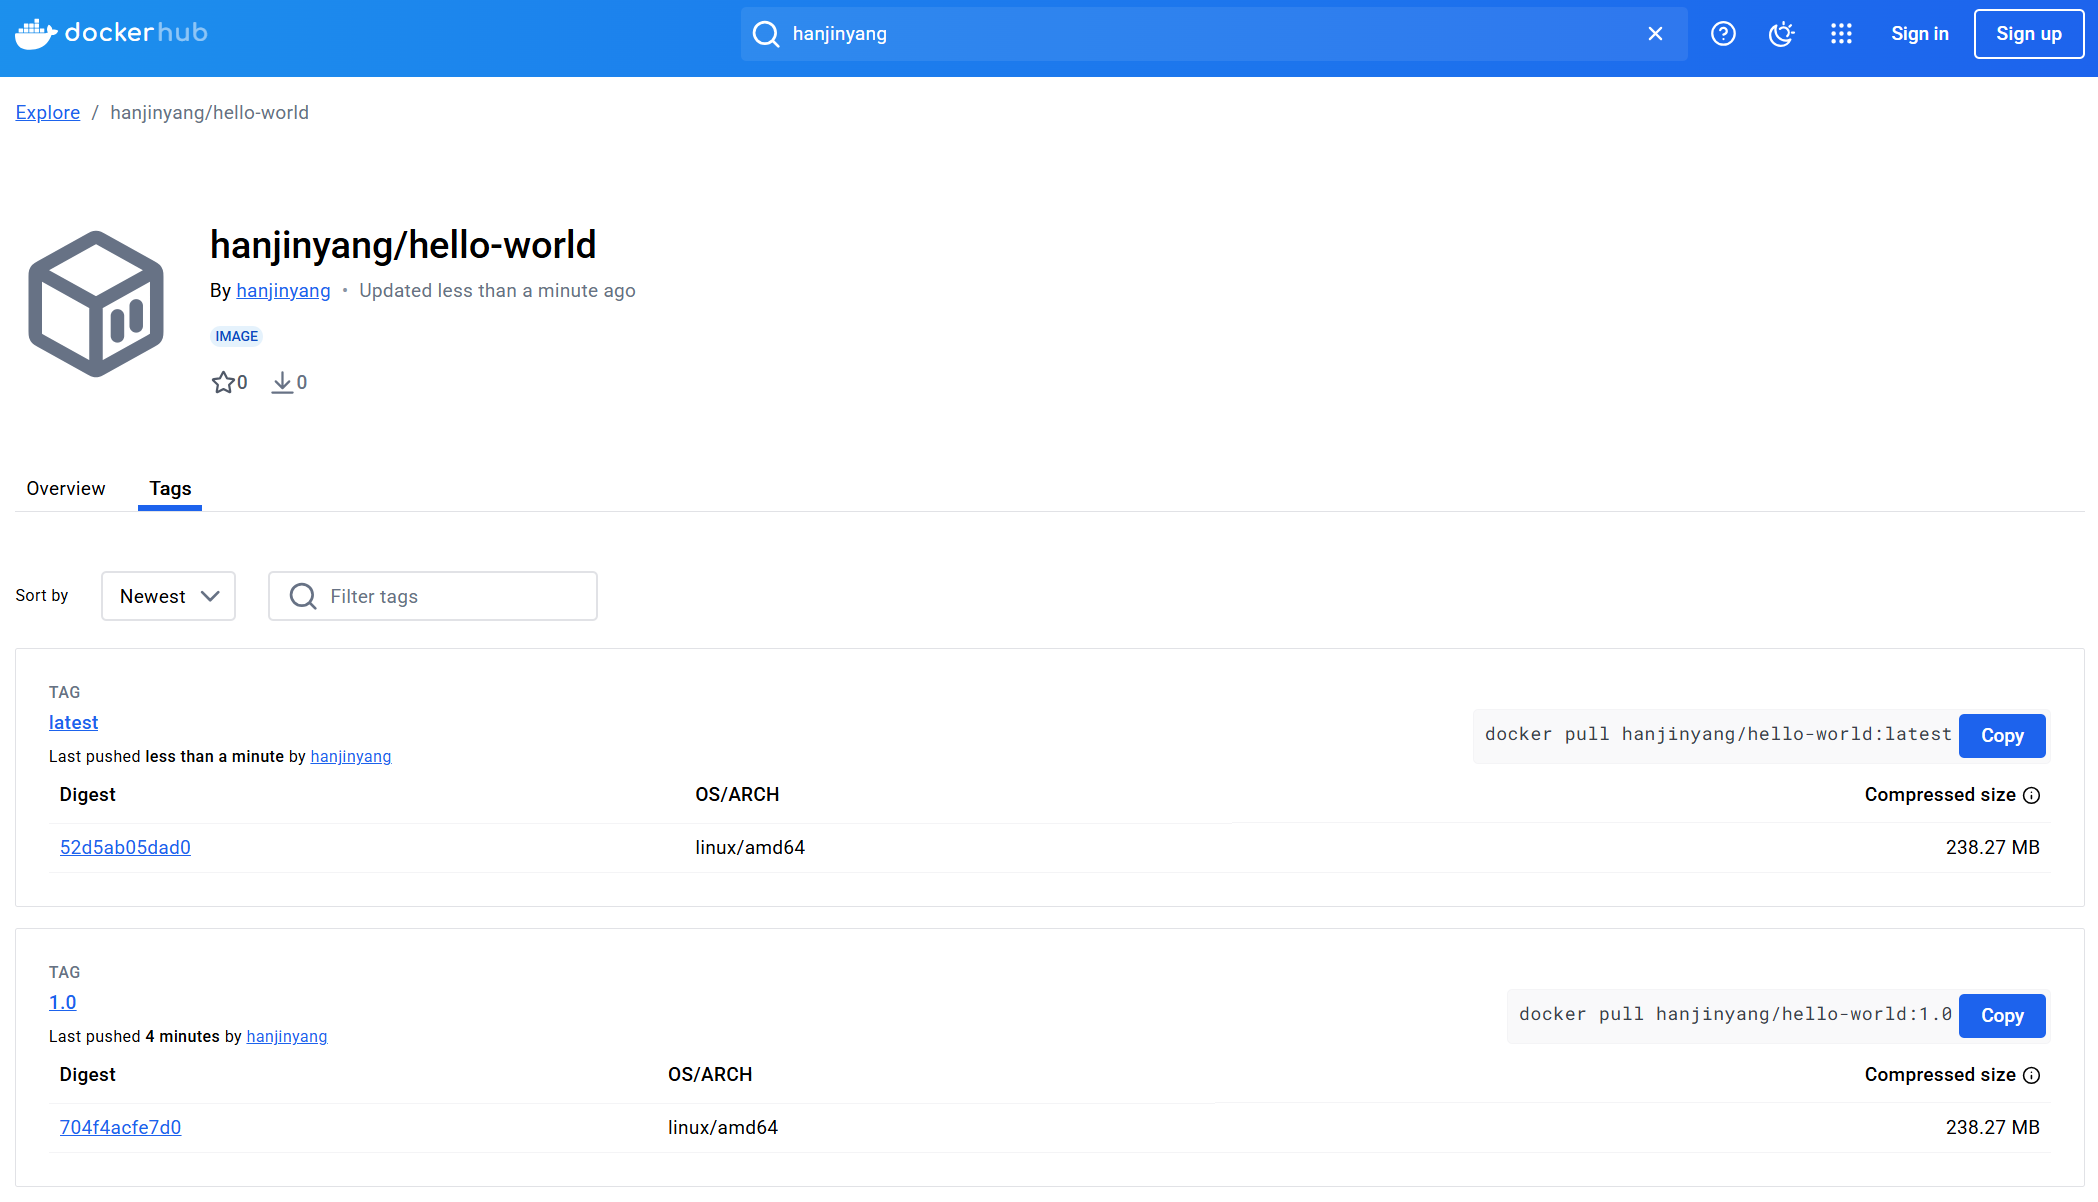
Task: Click info icon beside 1.0 Compressed size
Action: [x=2032, y=1075]
